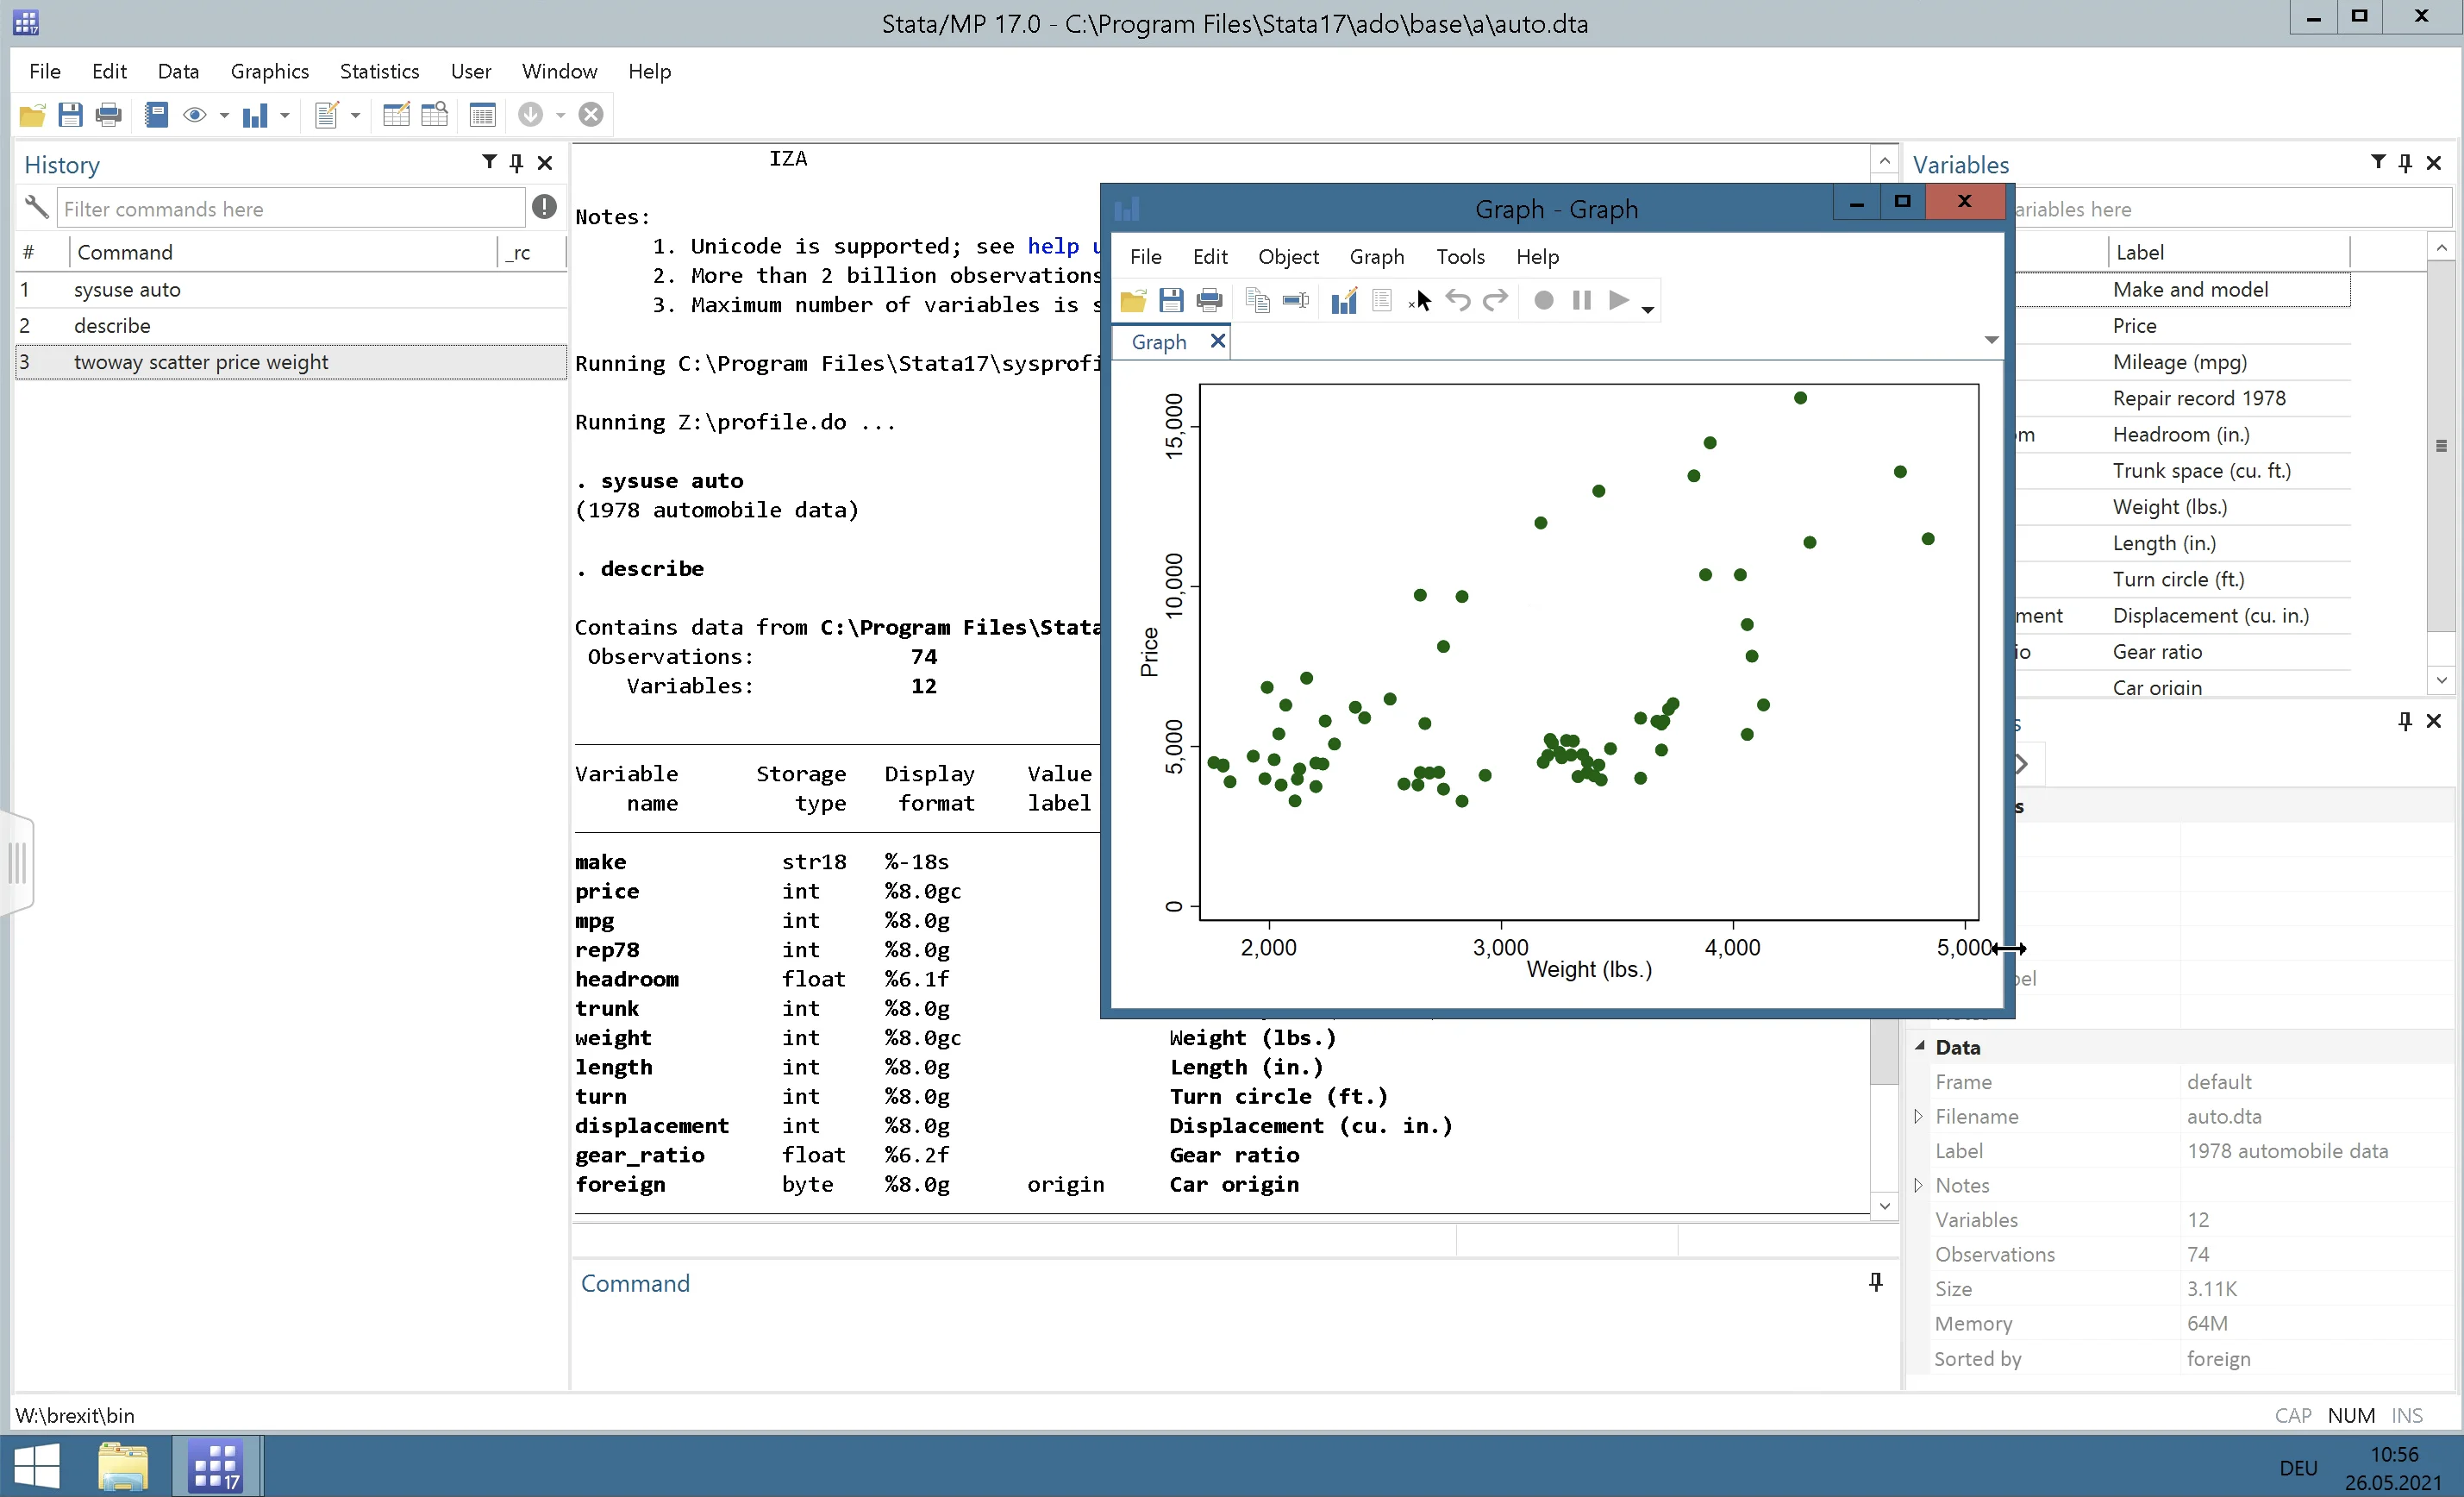2464x1497 pixels.
Task: Start the Graph Editor in Graph window
Action: click(1344, 301)
